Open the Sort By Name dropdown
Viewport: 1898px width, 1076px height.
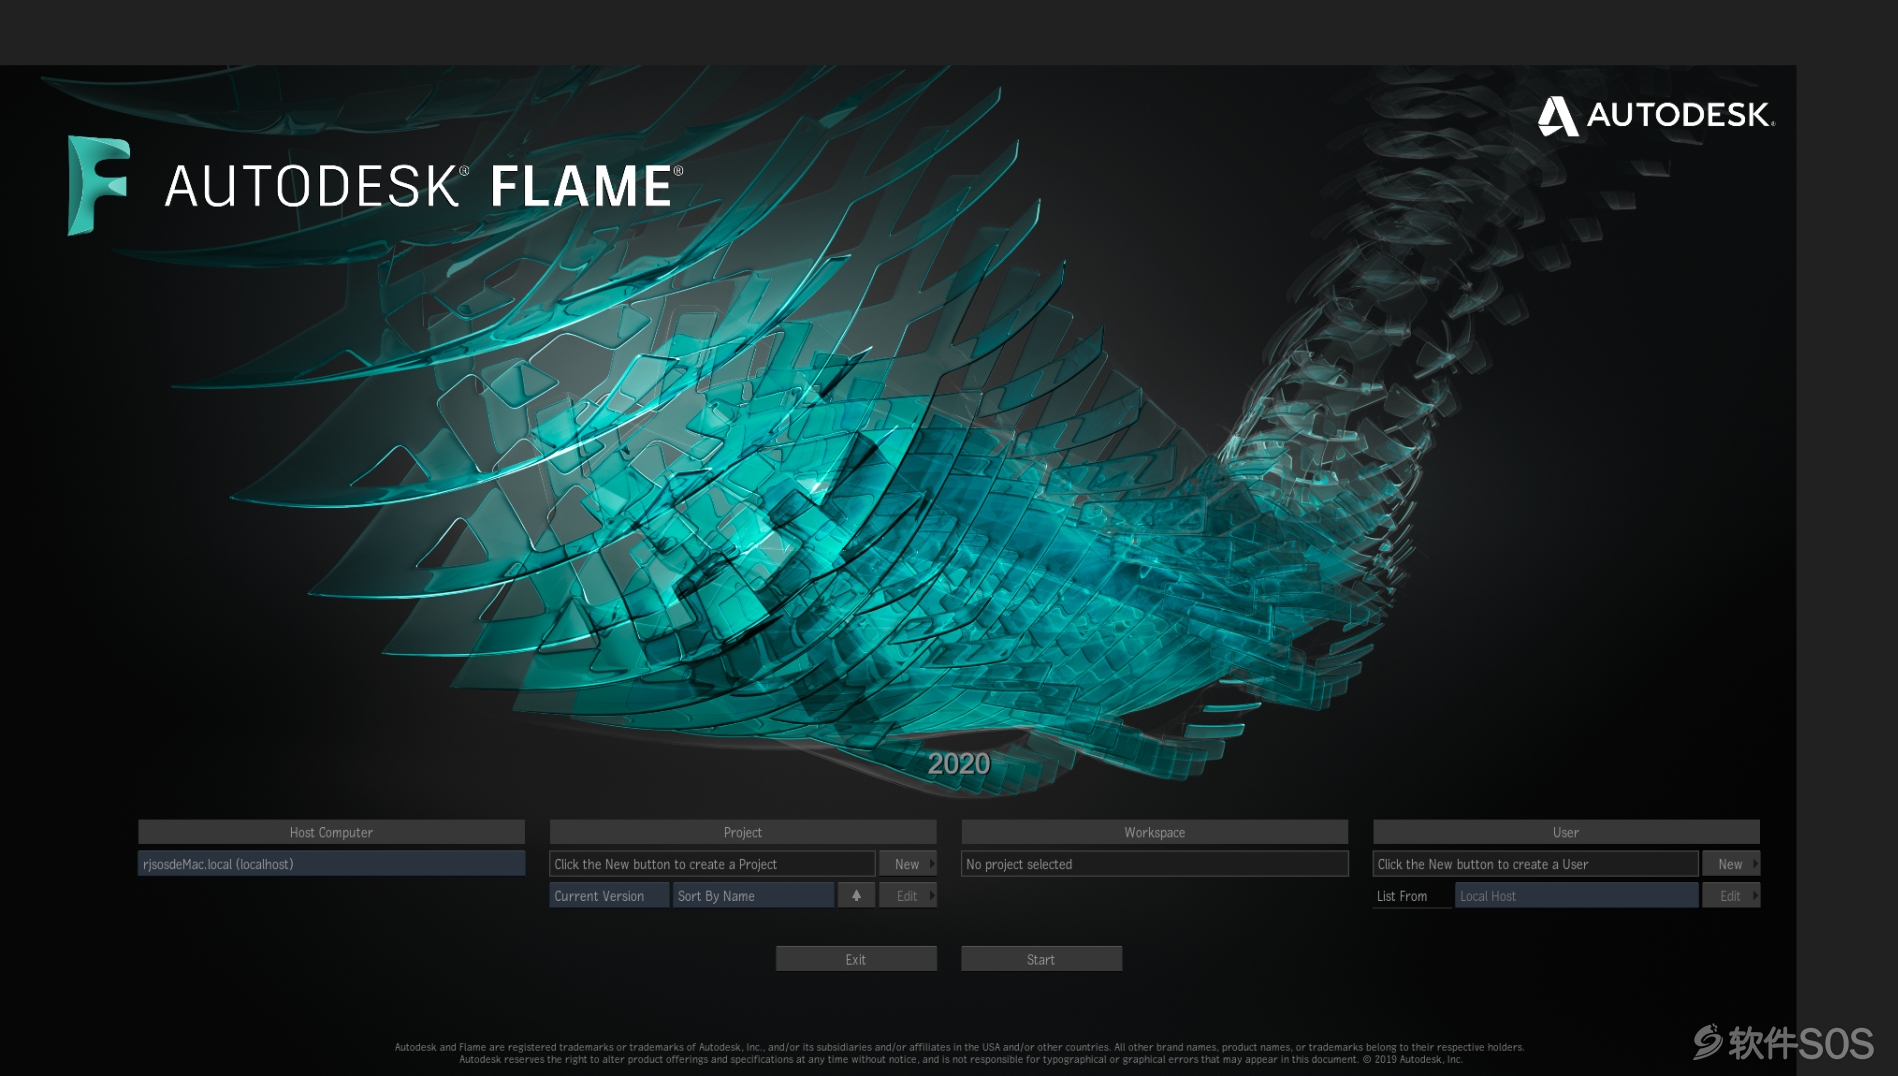(754, 896)
